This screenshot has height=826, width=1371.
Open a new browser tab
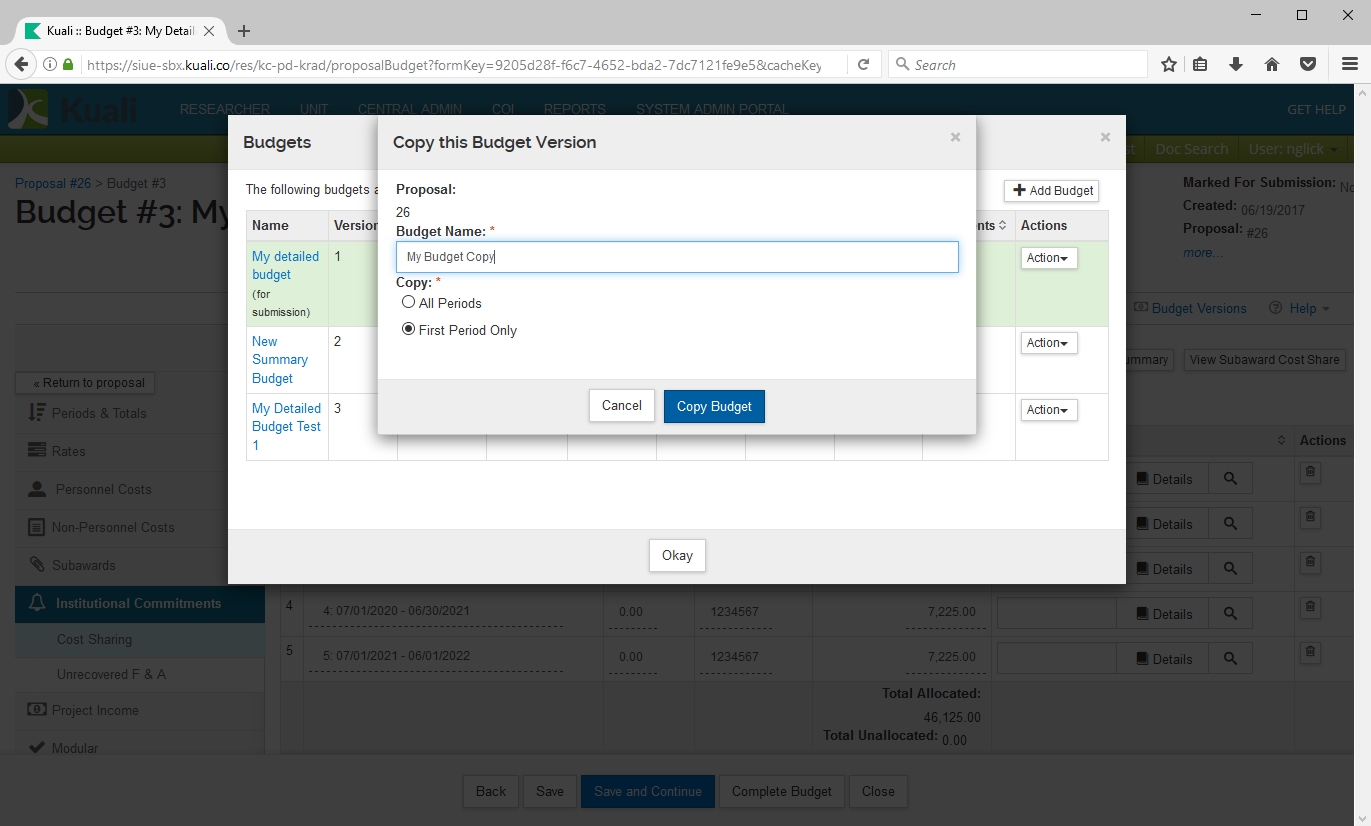(x=244, y=31)
